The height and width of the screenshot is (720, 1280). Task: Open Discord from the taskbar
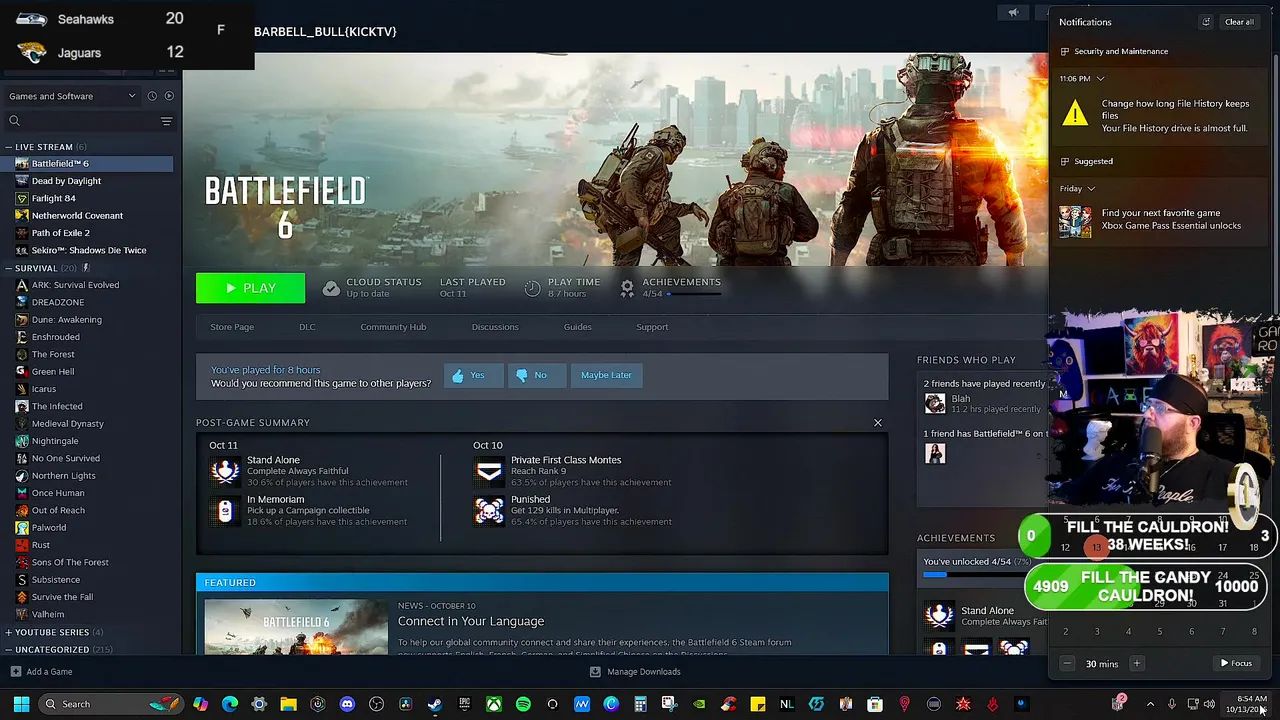coord(347,704)
